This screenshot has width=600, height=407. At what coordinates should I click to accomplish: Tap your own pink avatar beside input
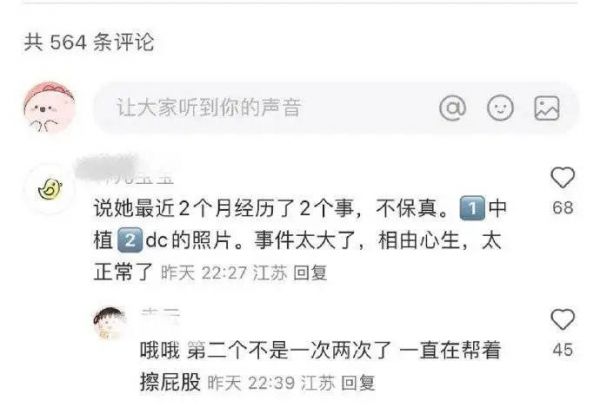pyautogui.click(x=49, y=107)
